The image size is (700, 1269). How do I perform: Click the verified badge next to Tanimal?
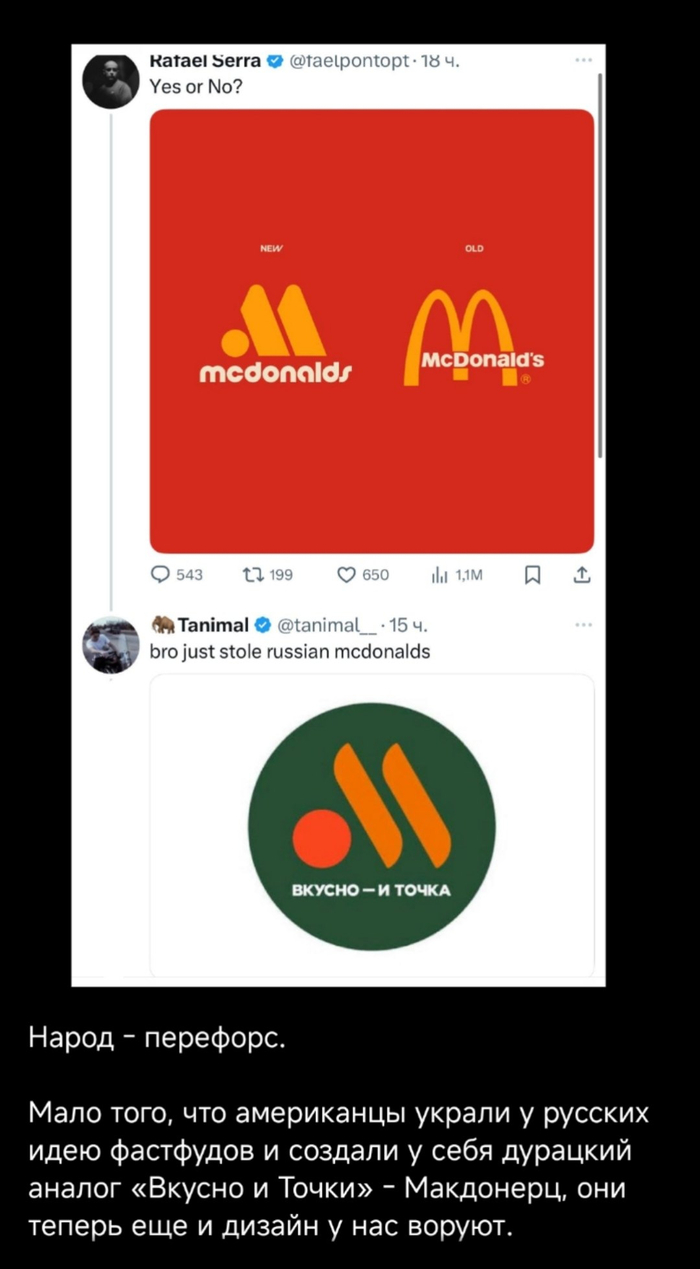(262, 627)
